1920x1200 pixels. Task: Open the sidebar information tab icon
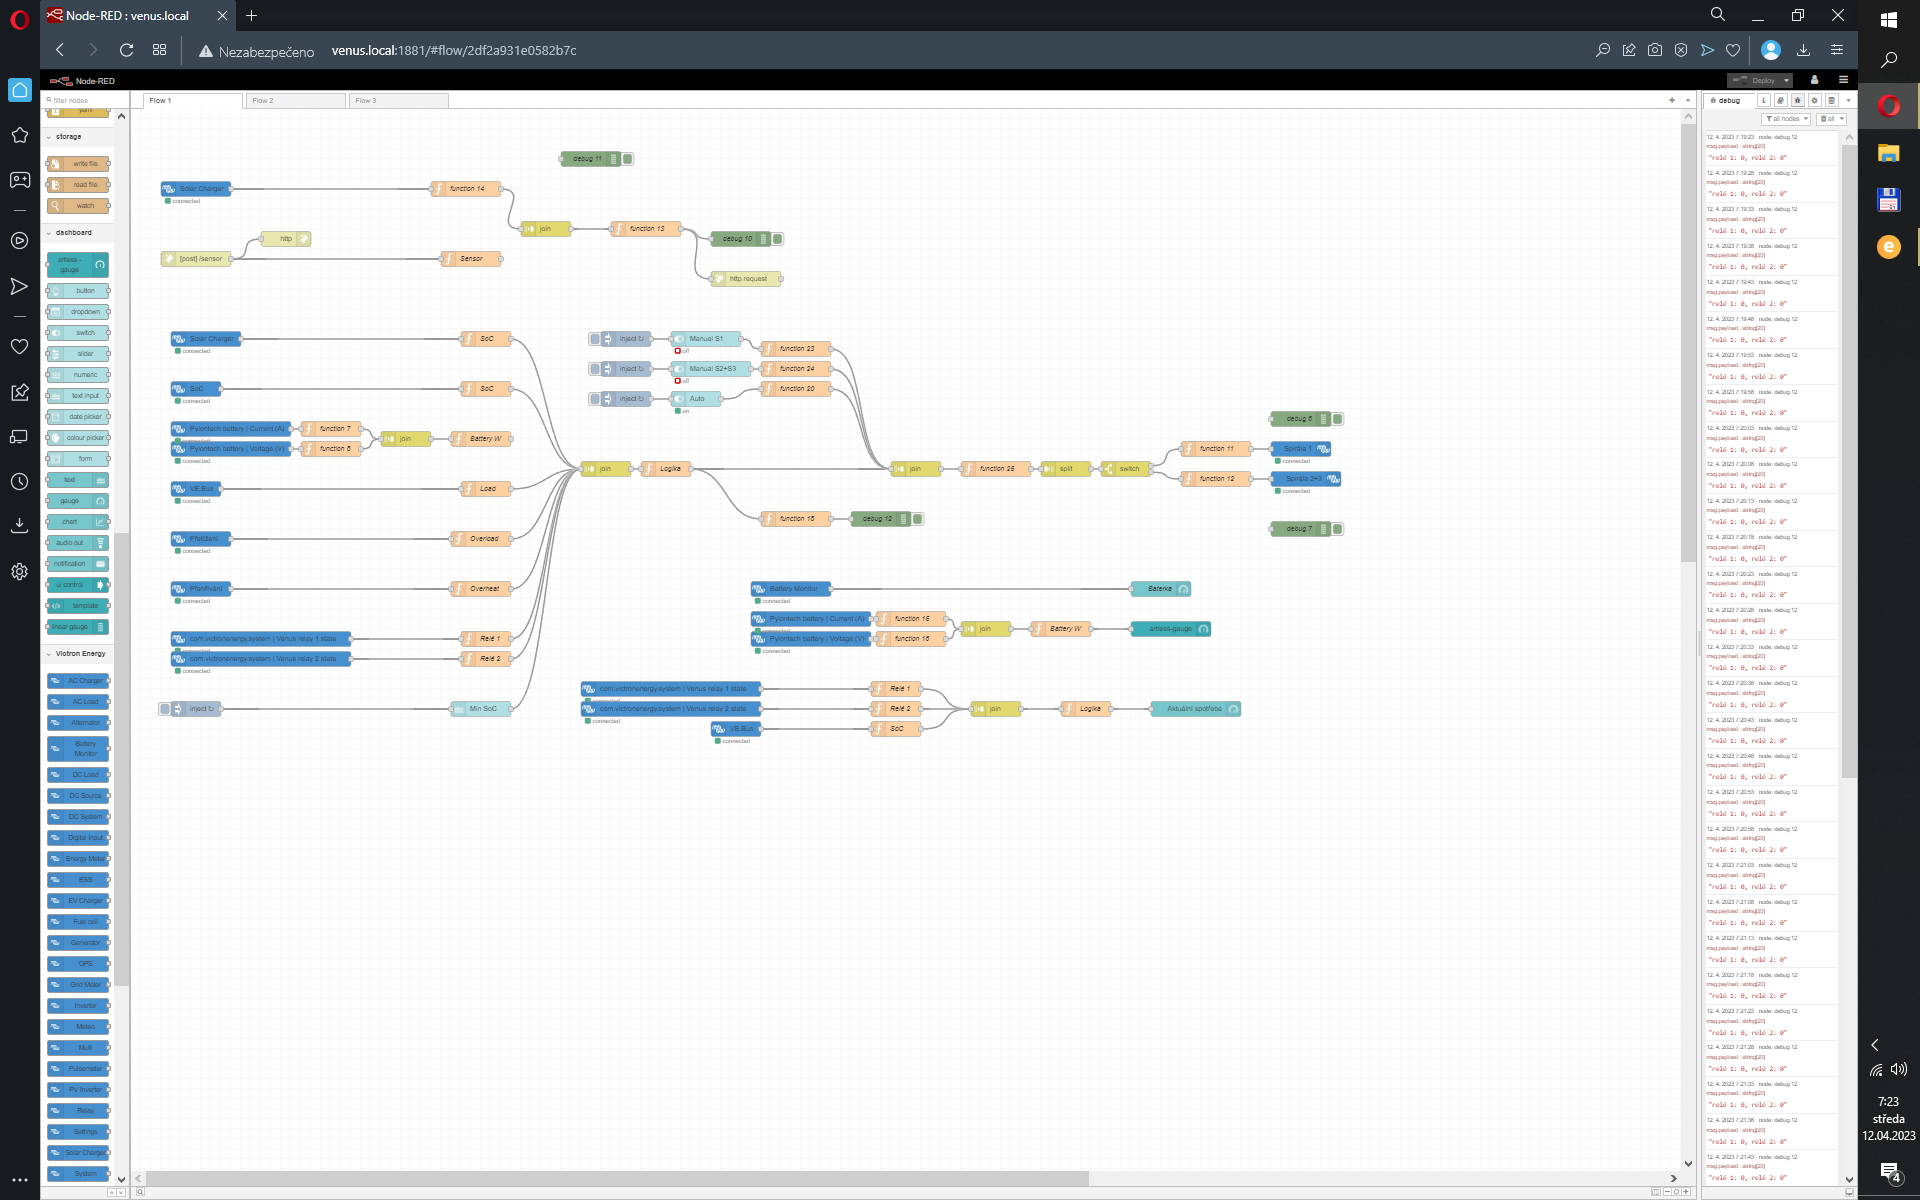pos(1763,100)
